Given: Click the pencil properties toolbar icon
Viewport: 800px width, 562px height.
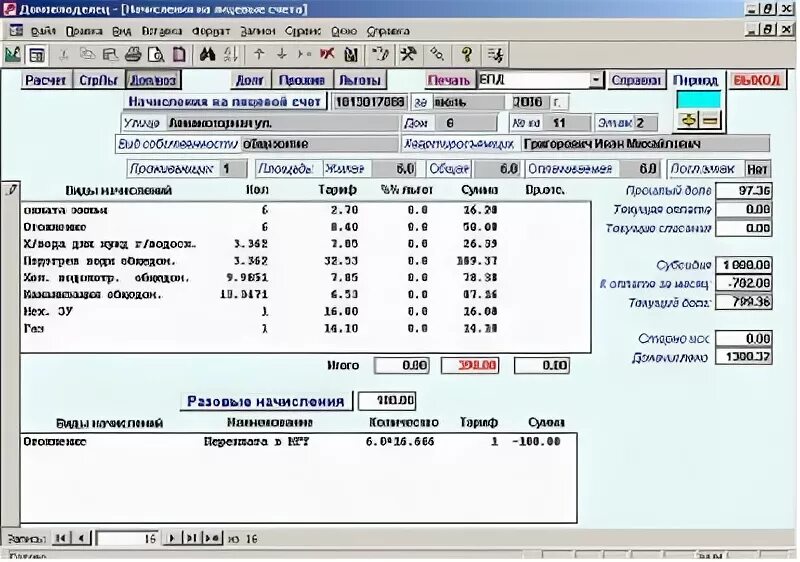Looking at the screenshot, I should (380, 54).
